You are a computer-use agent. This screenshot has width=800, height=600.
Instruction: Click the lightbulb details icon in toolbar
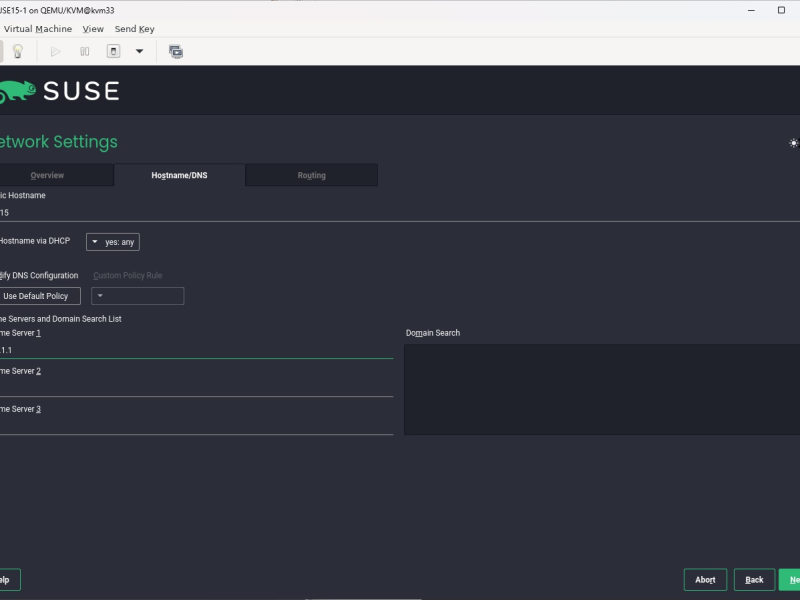[x=17, y=51]
